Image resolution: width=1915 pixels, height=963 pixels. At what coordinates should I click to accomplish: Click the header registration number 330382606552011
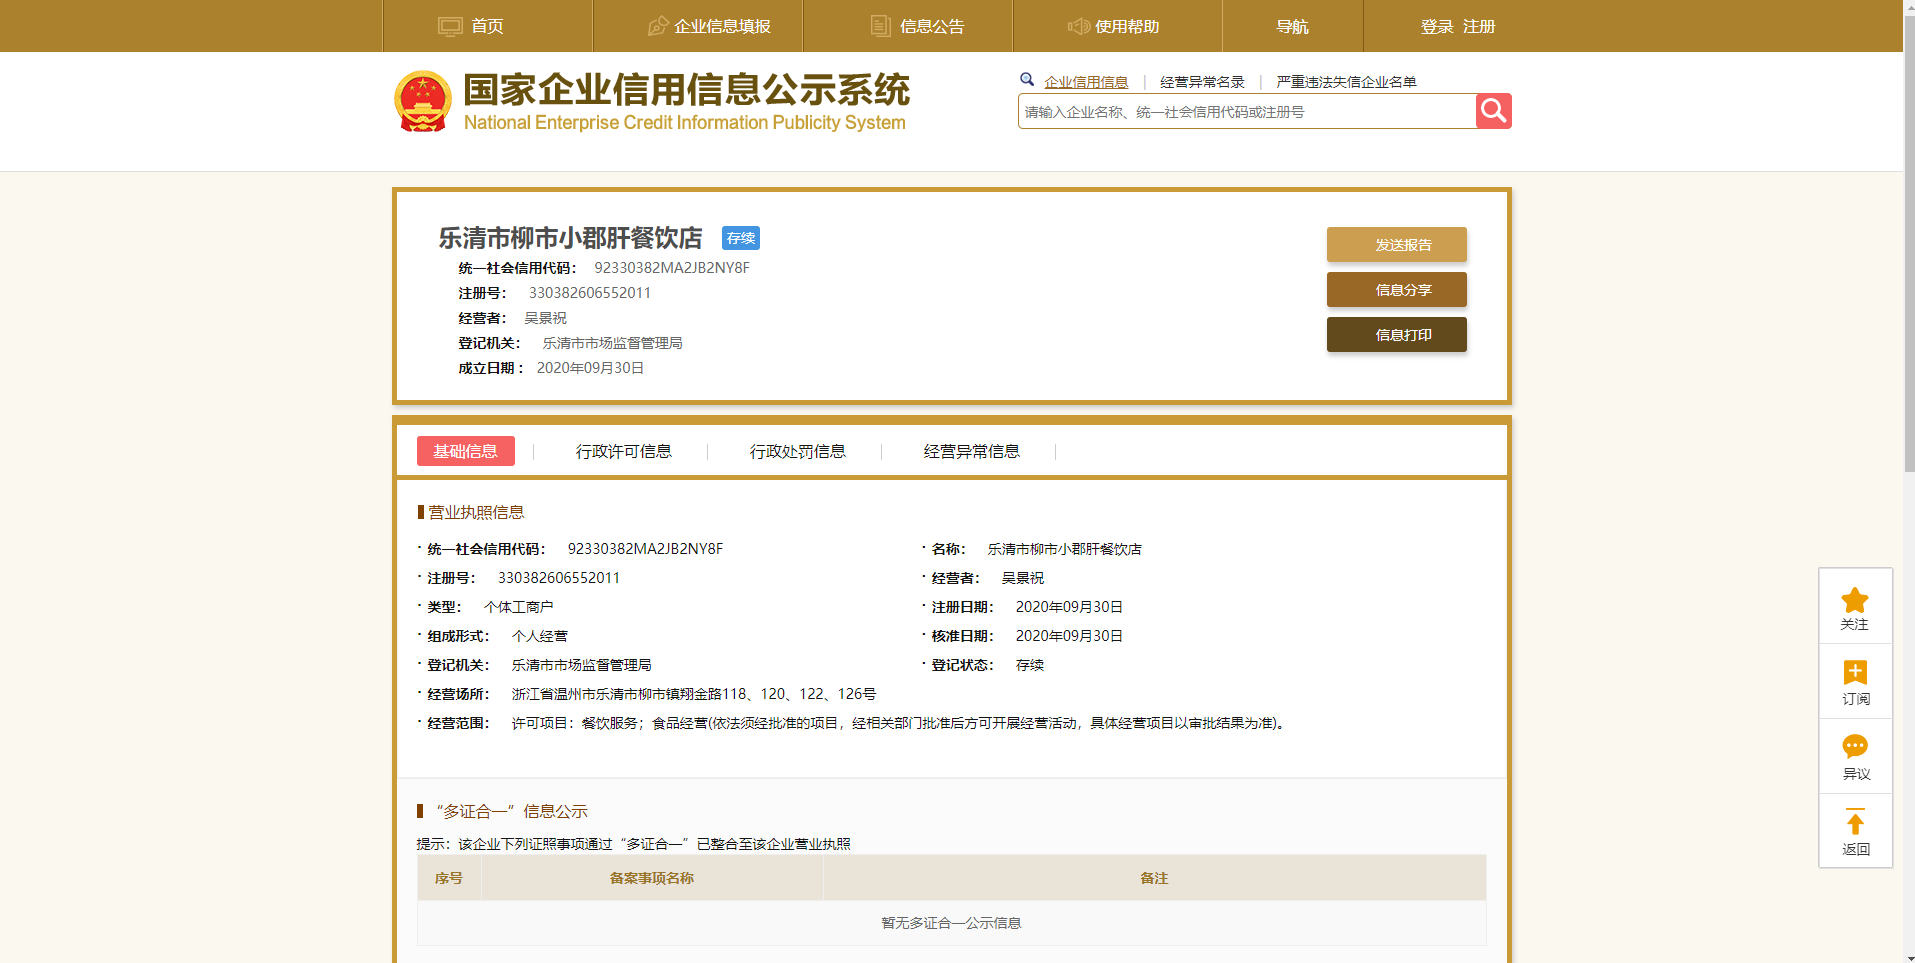(590, 293)
